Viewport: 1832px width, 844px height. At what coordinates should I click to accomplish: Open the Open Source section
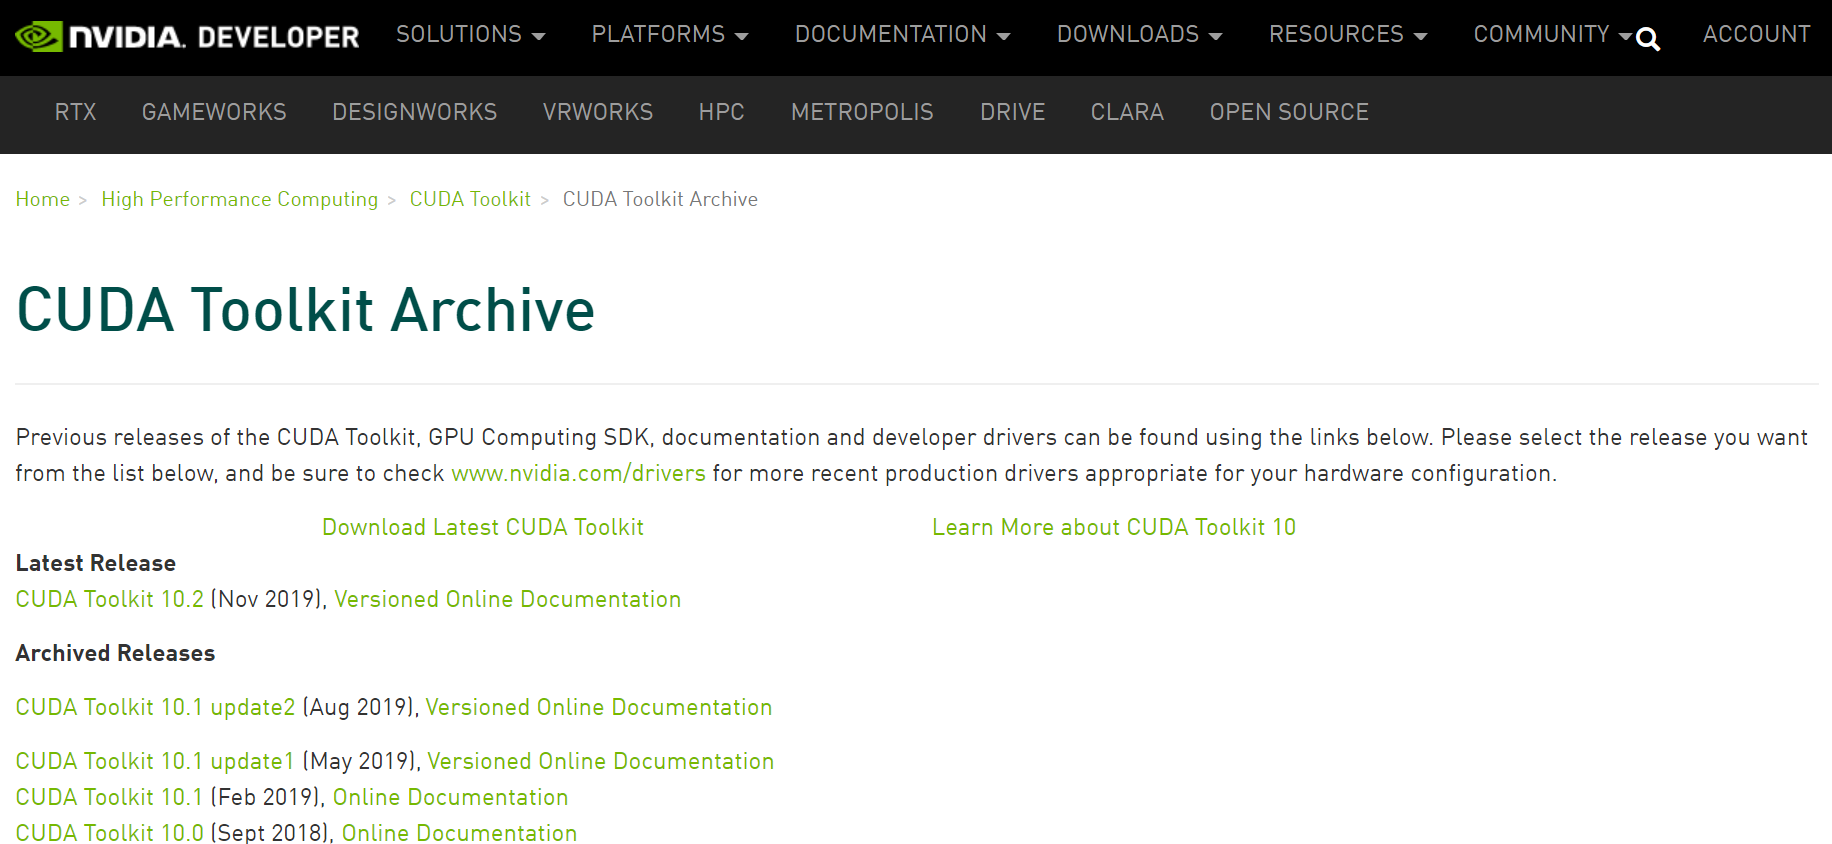pyautogui.click(x=1289, y=112)
